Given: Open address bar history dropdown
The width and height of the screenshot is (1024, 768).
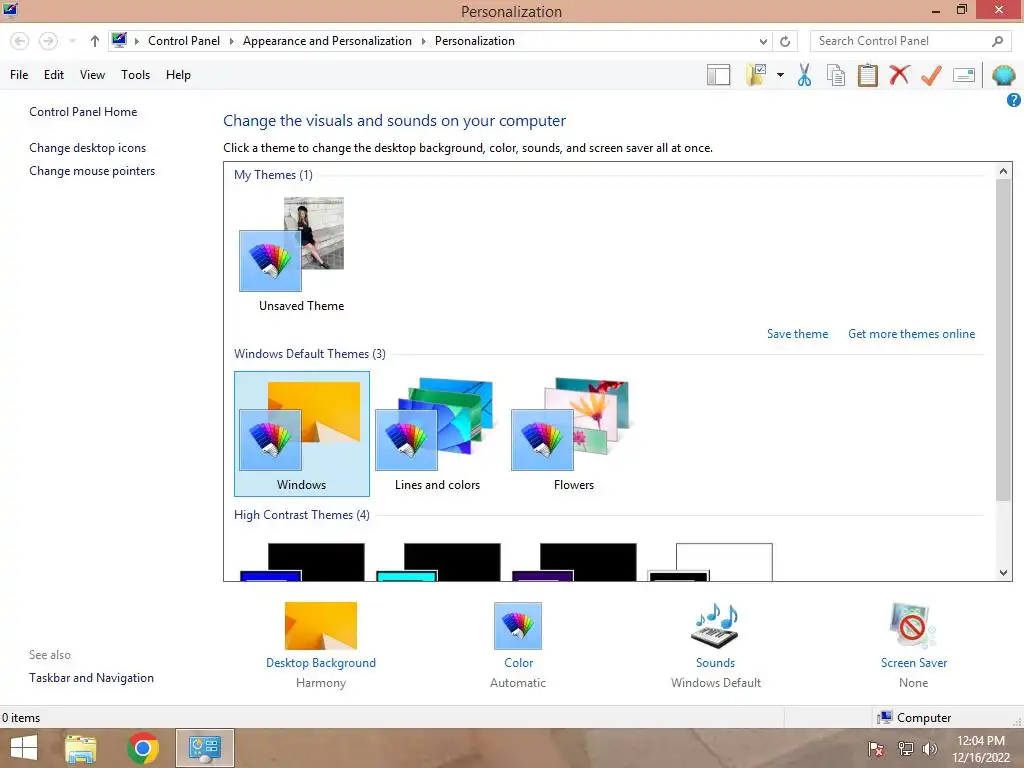Looking at the screenshot, I should [763, 41].
